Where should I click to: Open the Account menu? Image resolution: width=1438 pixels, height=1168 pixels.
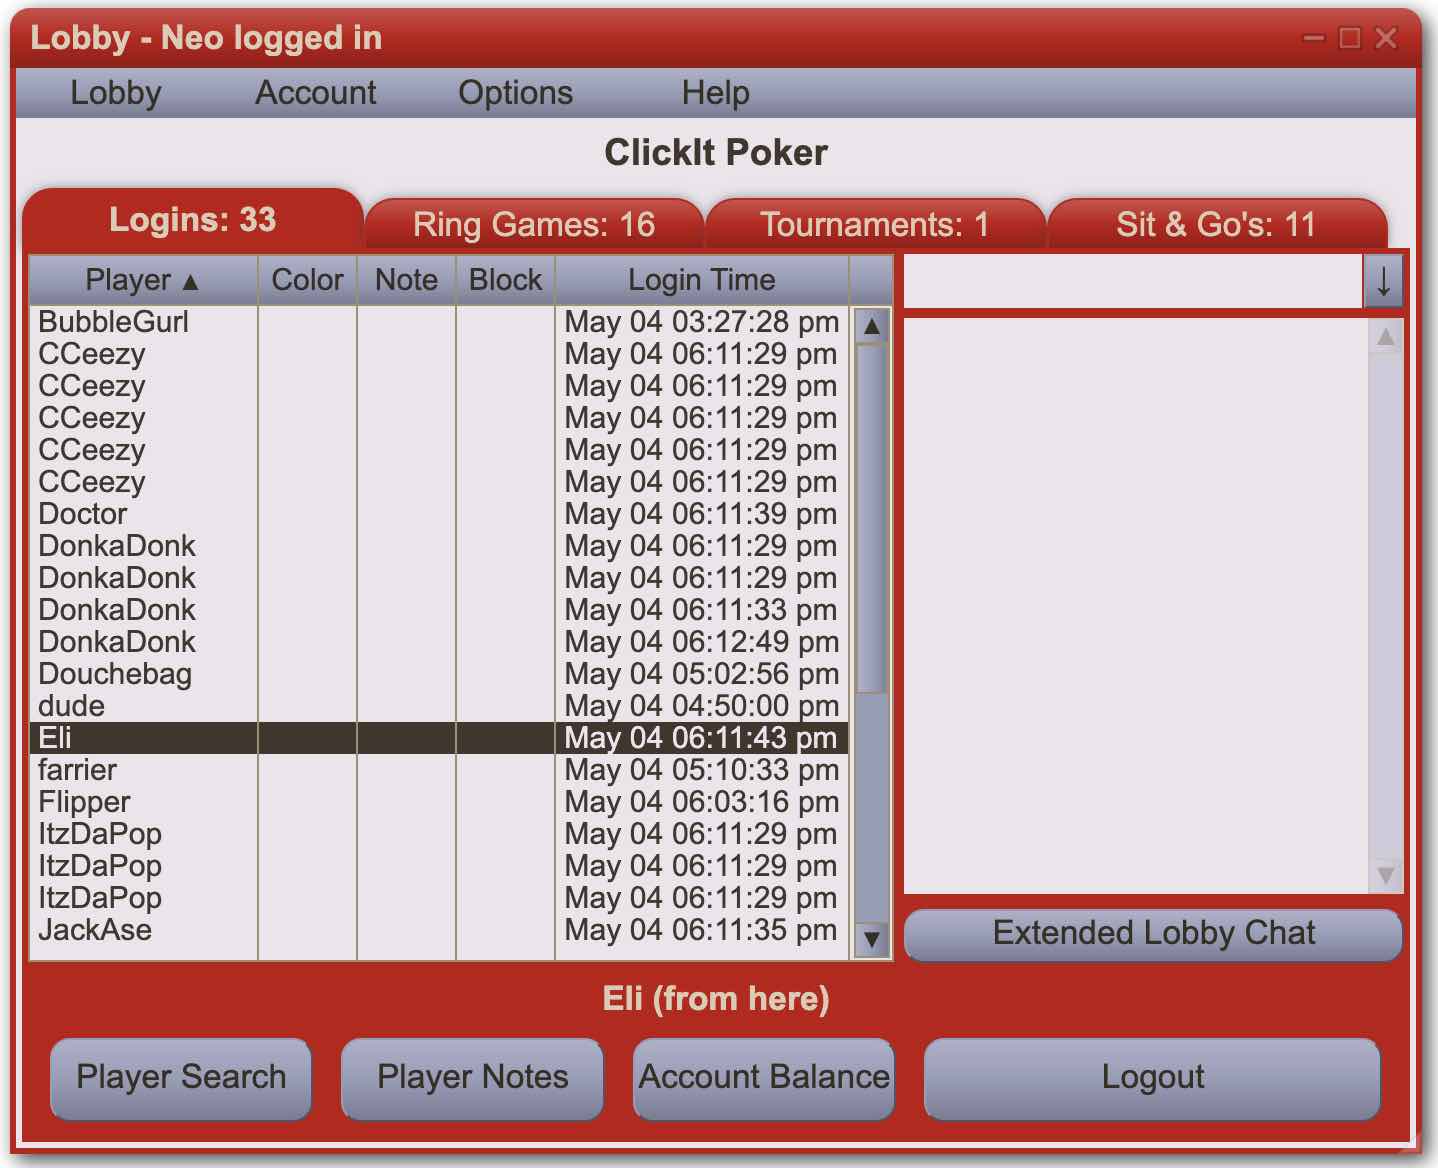click(315, 93)
